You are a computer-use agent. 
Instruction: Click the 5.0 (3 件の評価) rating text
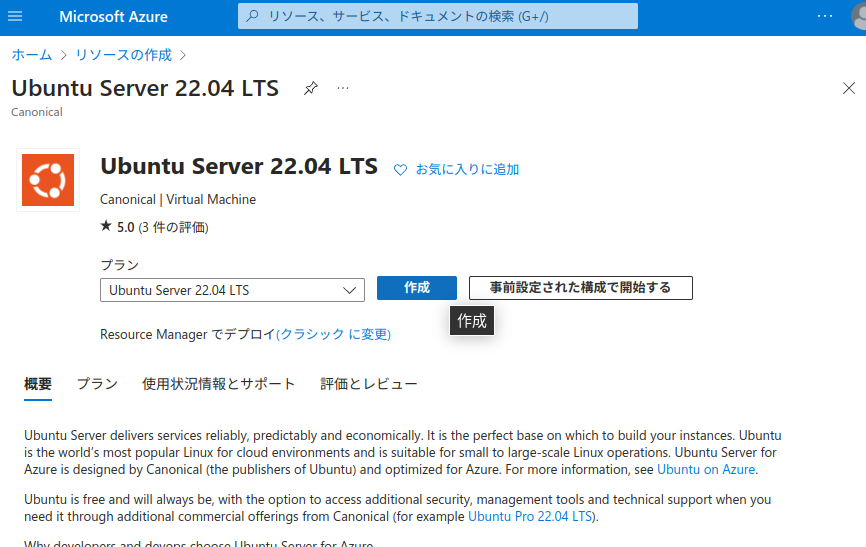coord(162,227)
